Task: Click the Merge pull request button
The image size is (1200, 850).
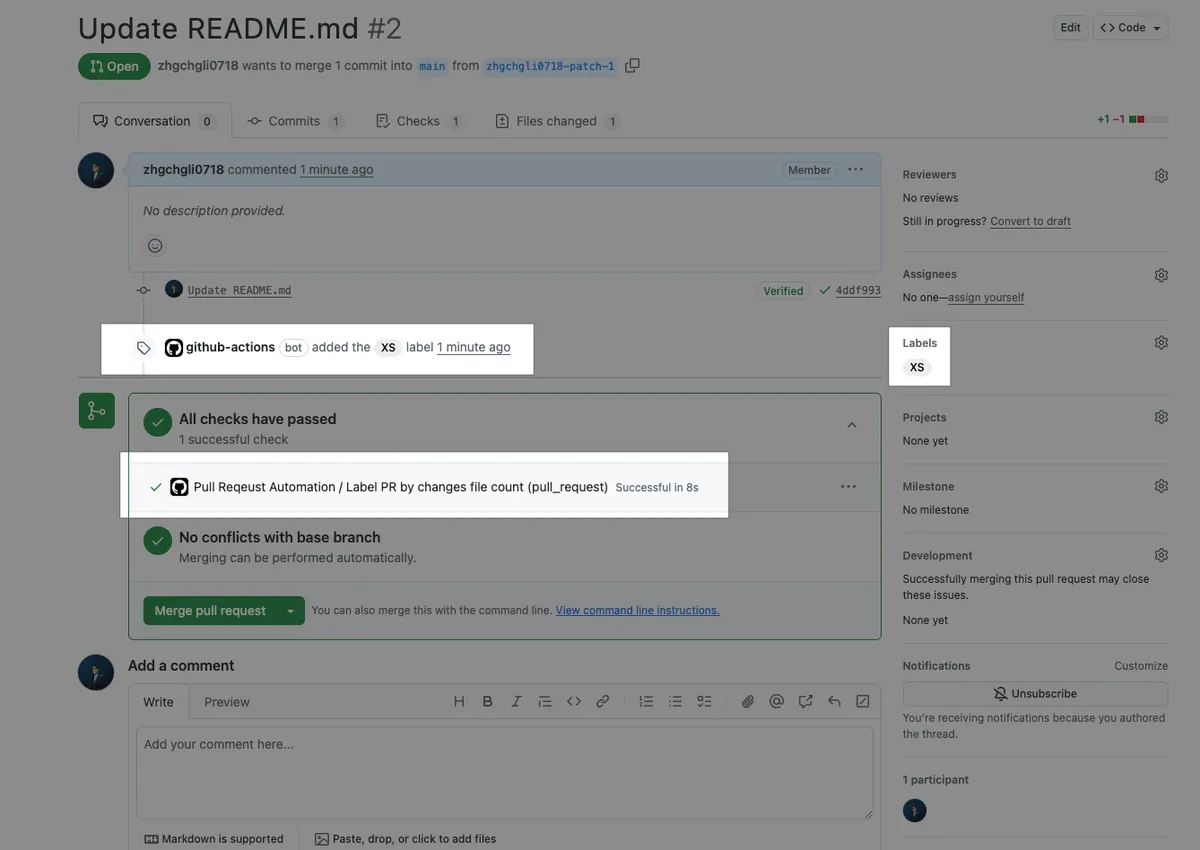Action: pyautogui.click(x=210, y=611)
